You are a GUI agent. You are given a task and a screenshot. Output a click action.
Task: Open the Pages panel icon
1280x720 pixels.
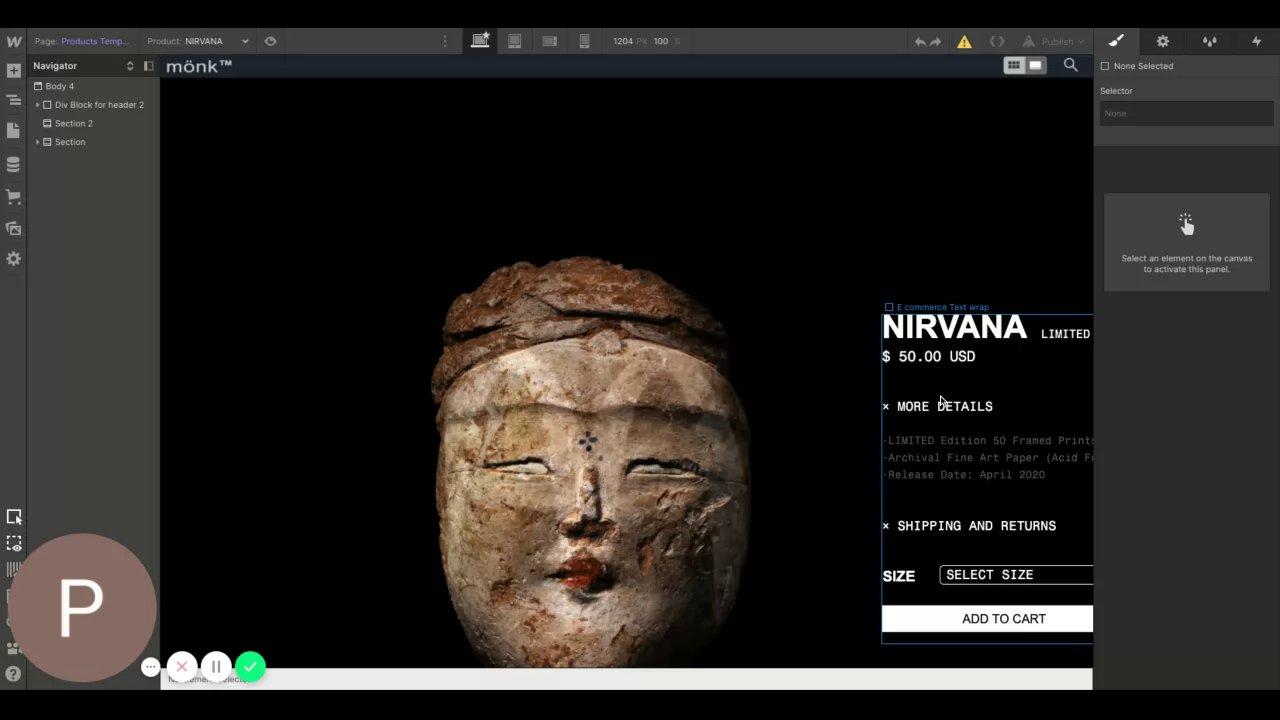point(13,131)
